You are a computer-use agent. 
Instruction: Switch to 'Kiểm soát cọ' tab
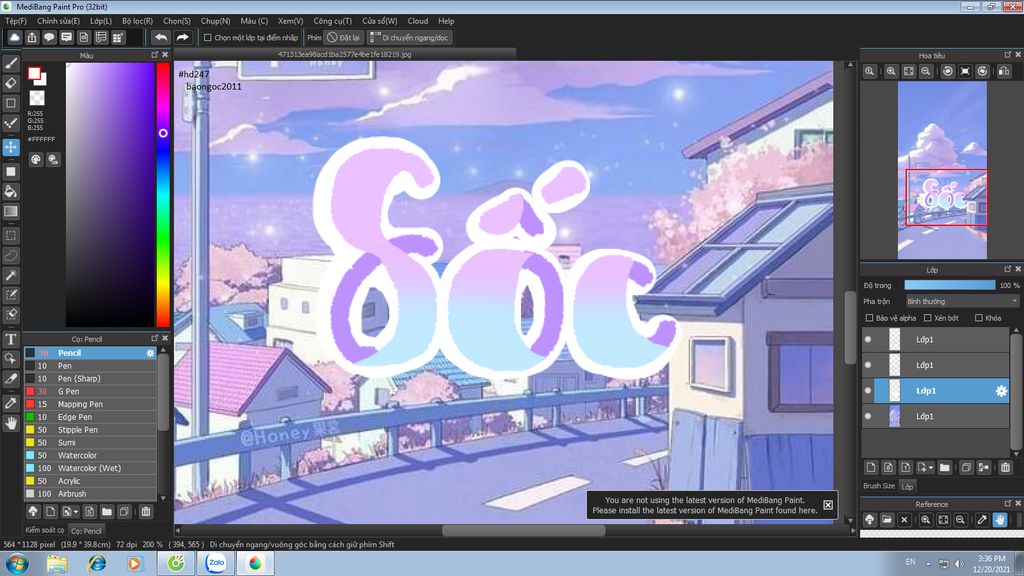pyautogui.click(x=44, y=530)
